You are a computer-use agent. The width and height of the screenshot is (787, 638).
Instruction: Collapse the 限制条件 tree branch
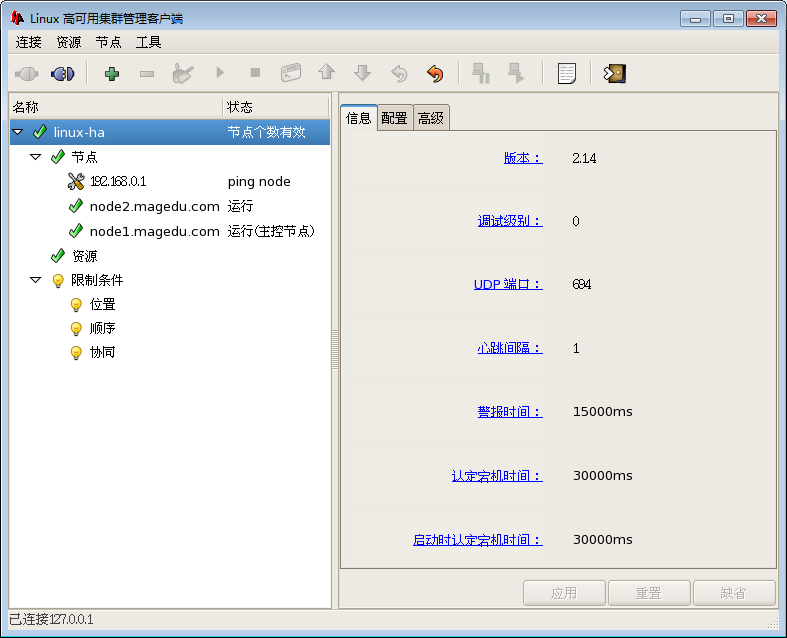pos(36,280)
